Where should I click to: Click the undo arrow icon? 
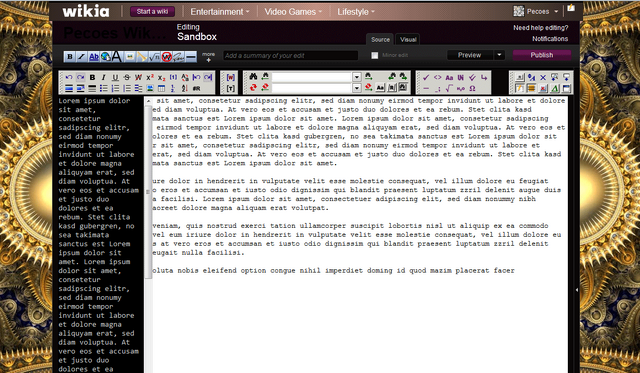click(x=69, y=77)
